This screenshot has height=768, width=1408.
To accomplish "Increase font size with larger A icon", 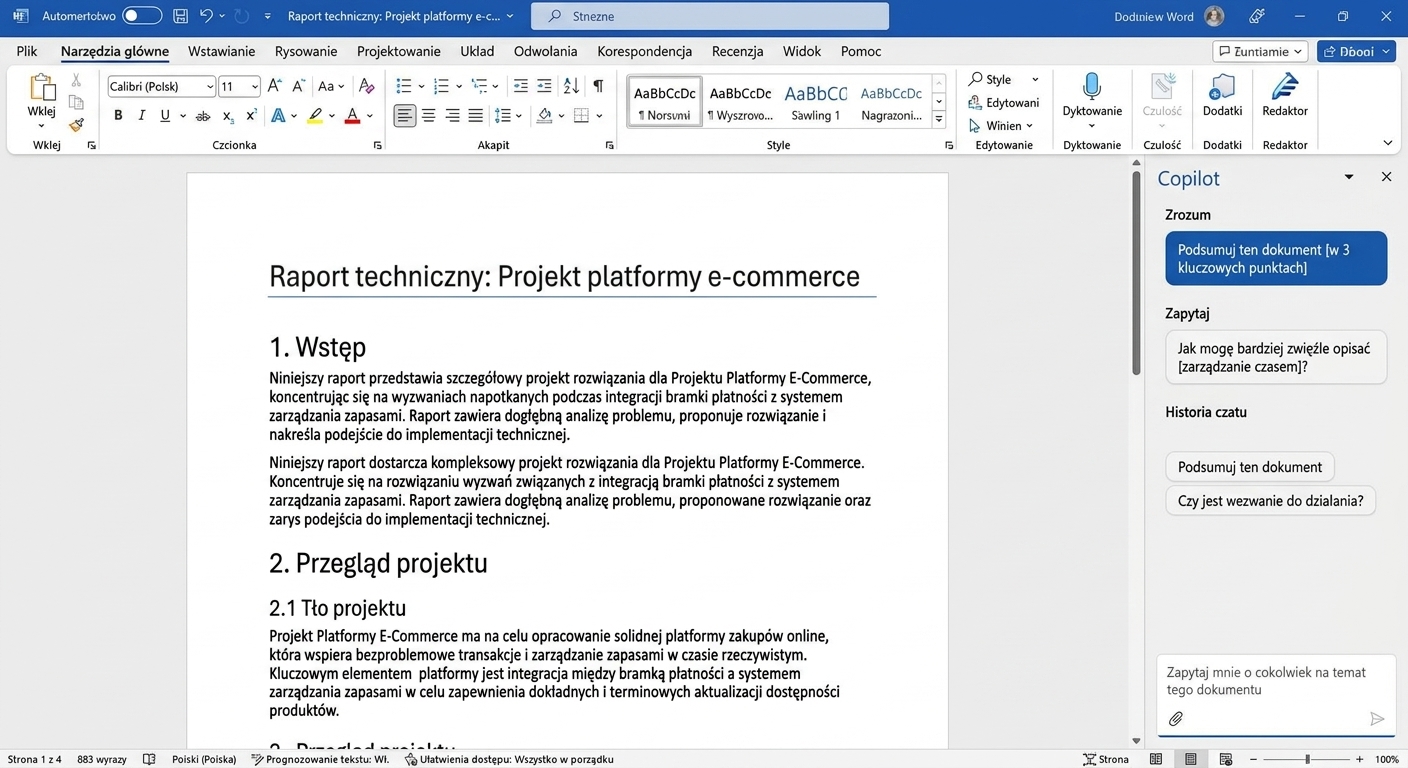I will tap(275, 86).
